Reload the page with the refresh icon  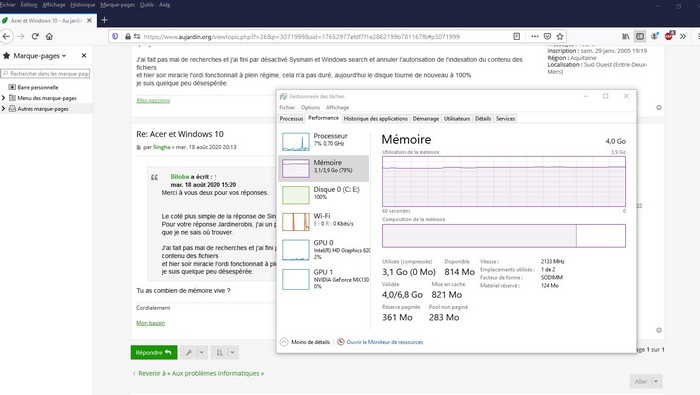pos(35,37)
